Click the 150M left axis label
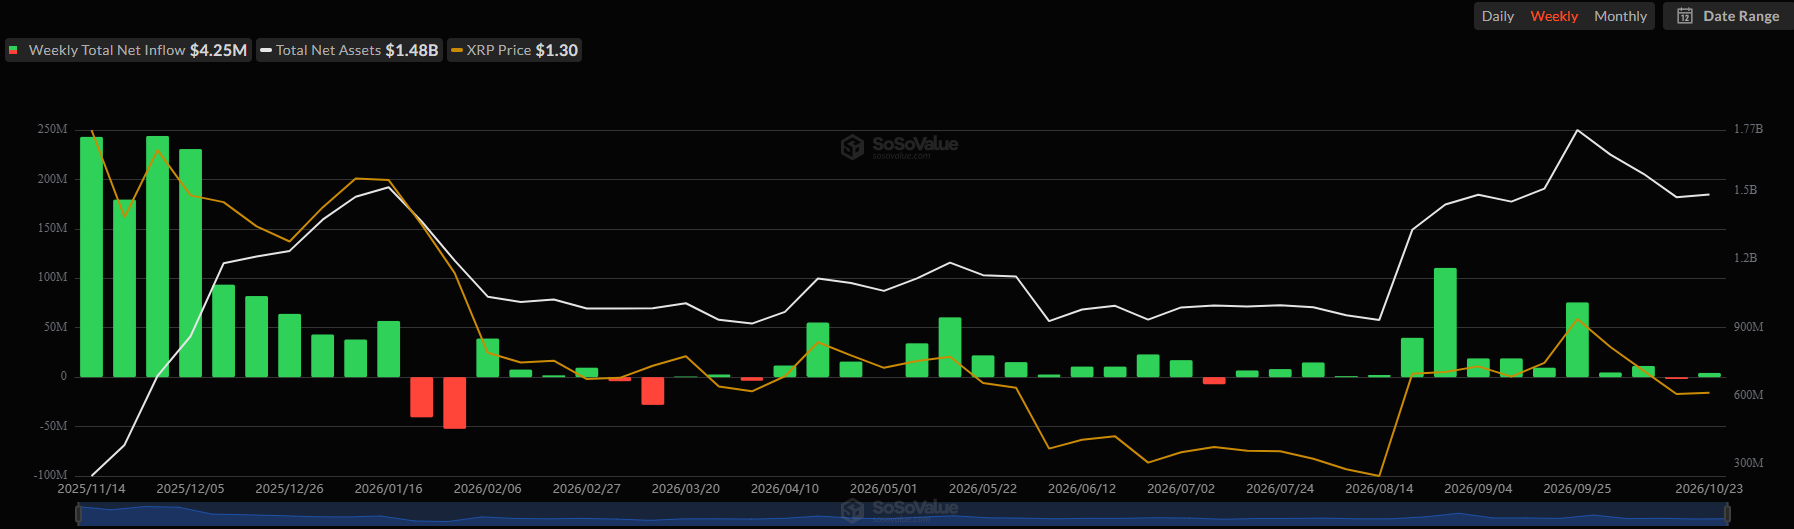The height and width of the screenshot is (529, 1794). [x=53, y=228]
